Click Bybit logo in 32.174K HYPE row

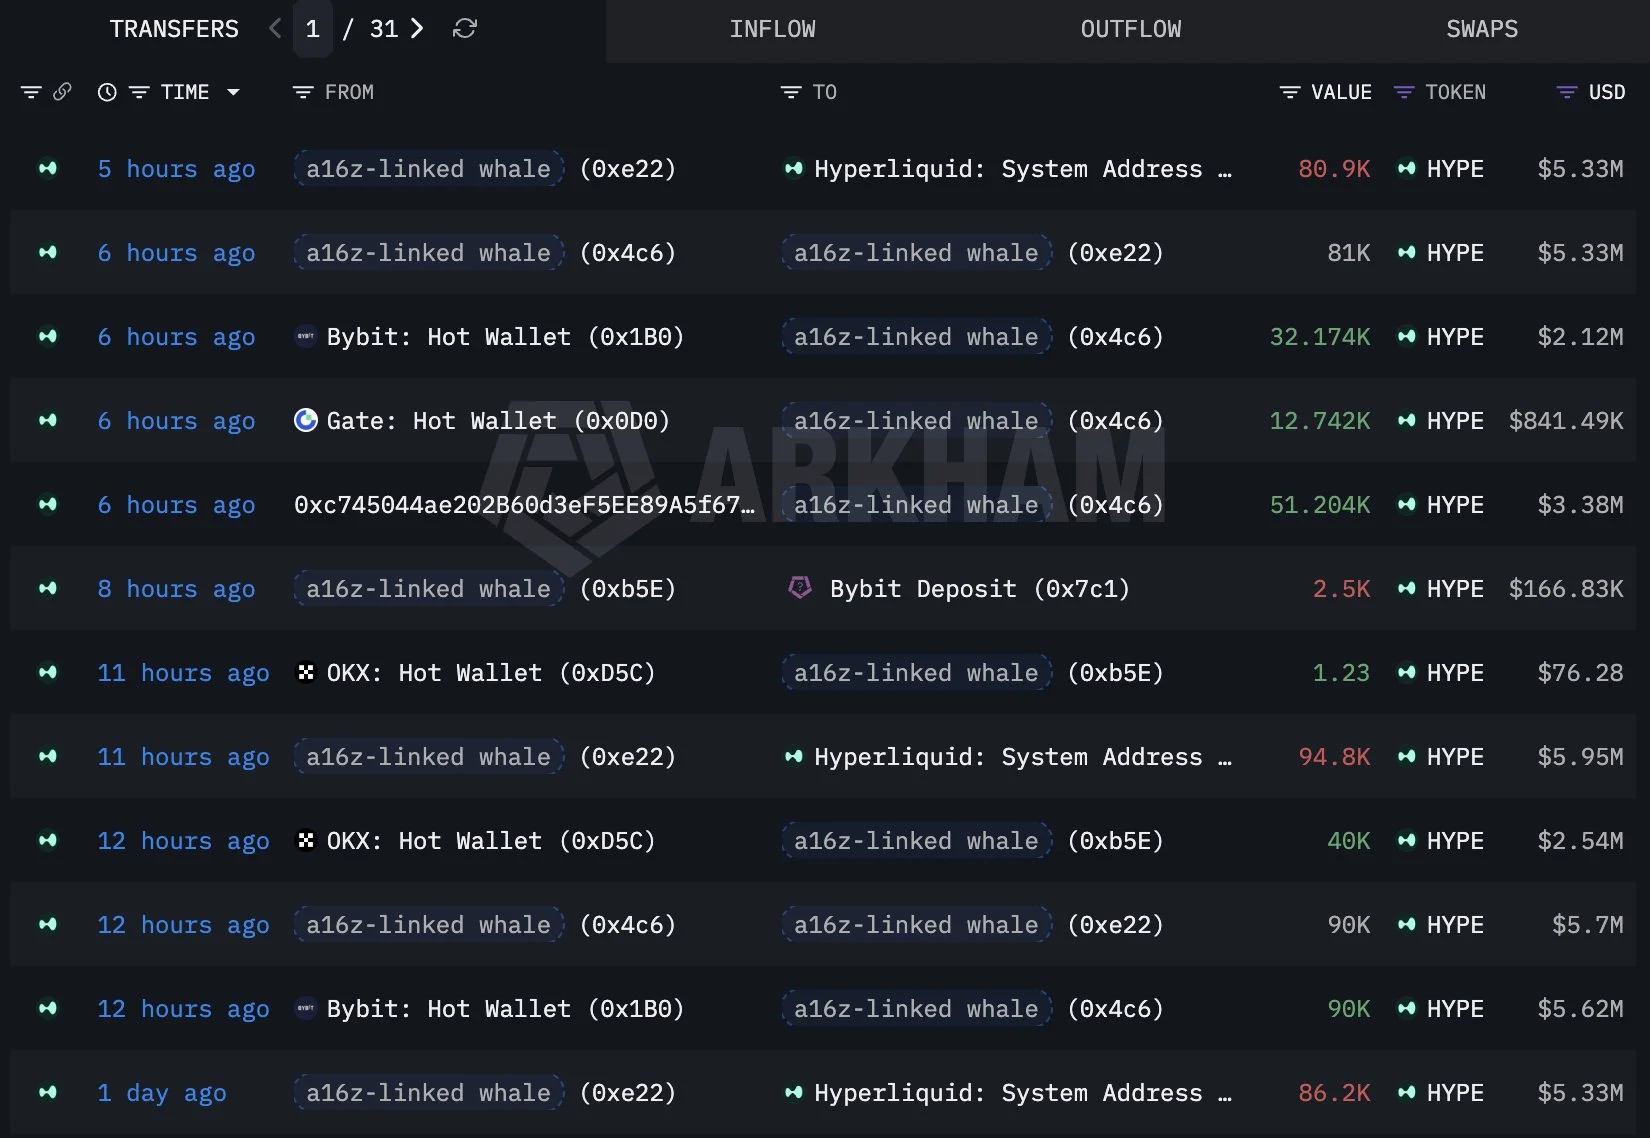click(x=306, y=336)
